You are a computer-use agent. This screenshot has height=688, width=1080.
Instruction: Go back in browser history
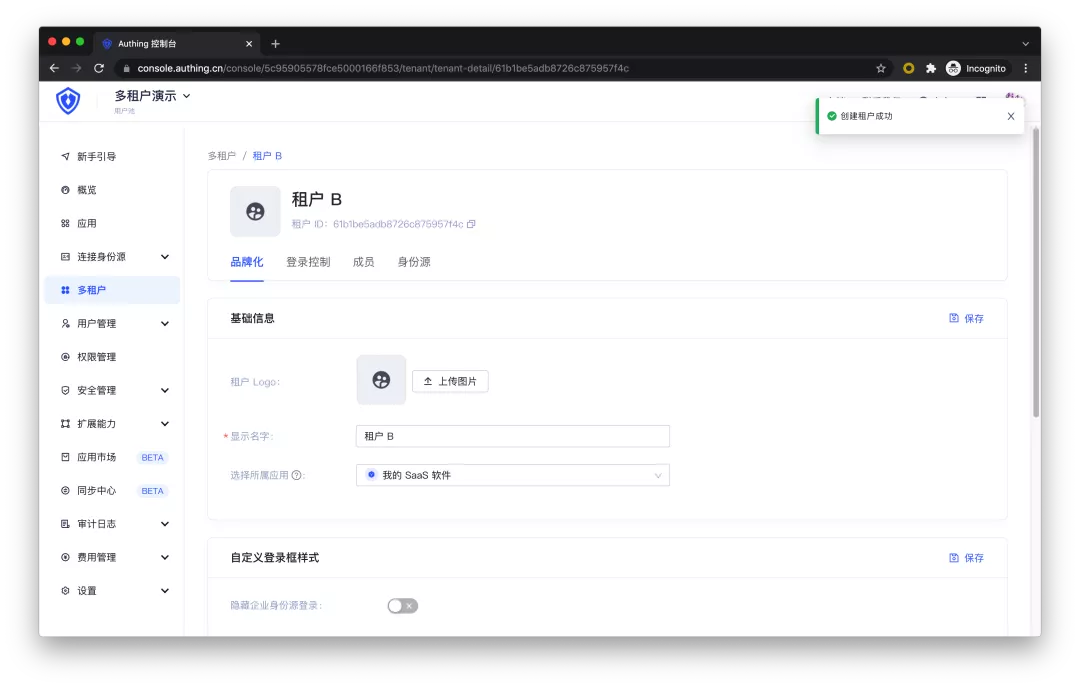pos(54,68)
